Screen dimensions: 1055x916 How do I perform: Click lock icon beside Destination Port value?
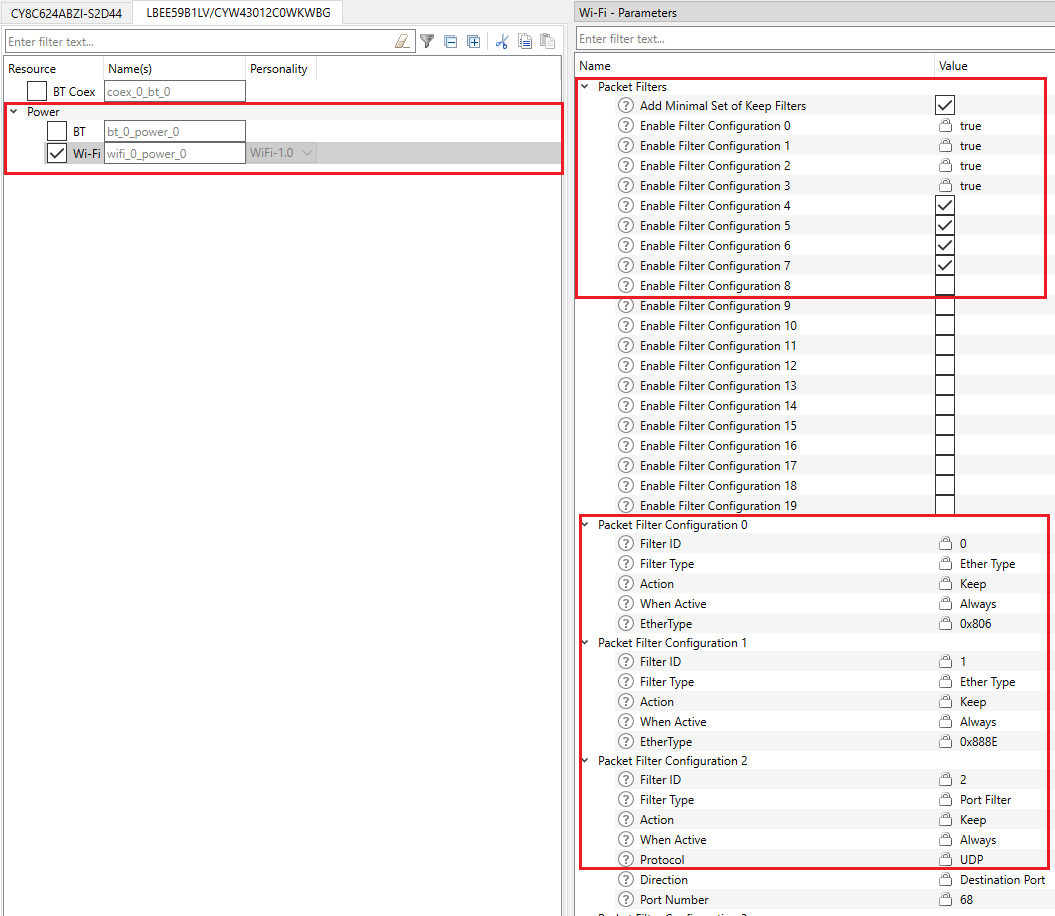945,880
